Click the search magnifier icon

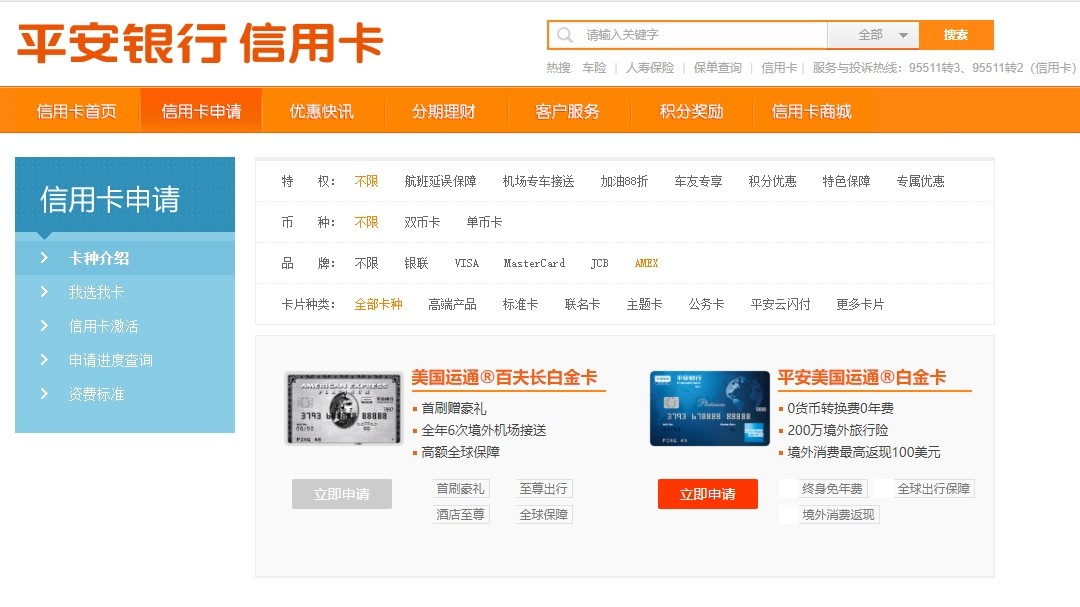(x=565, y=34)
